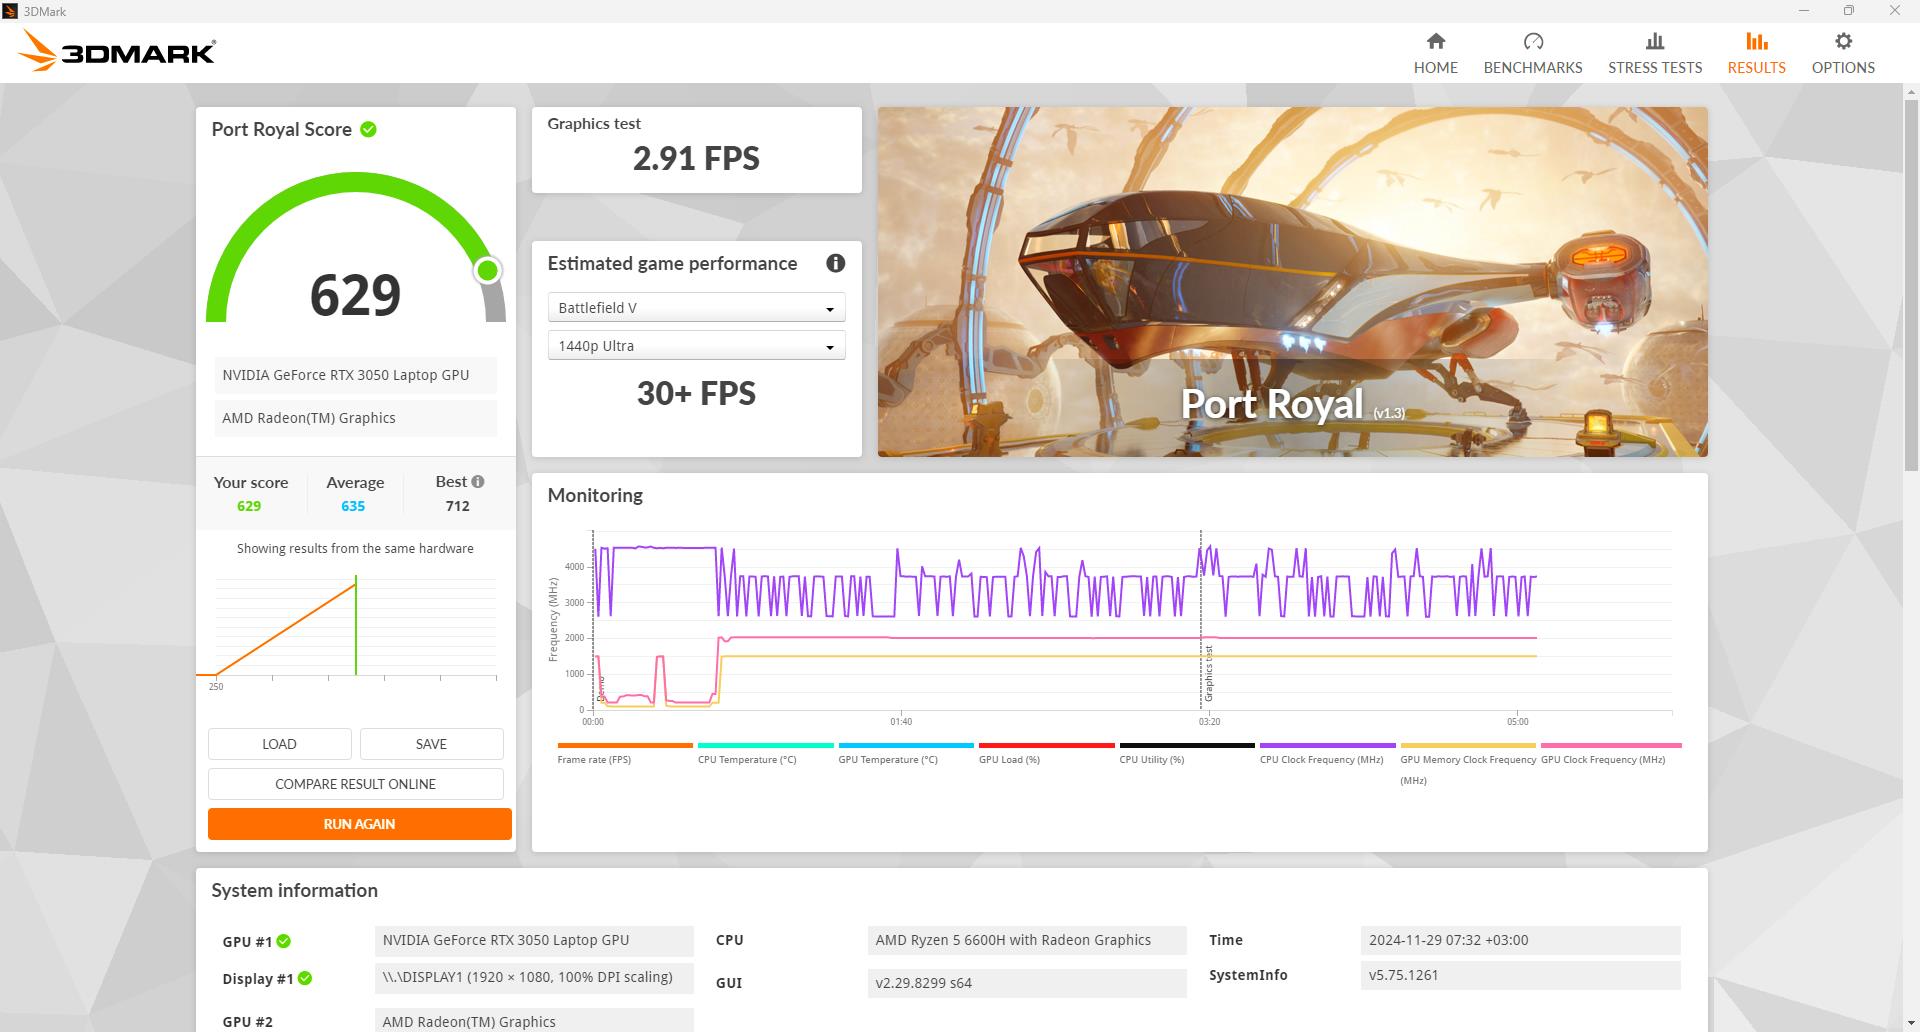1920x1032 pixels.
Task: Toggle CPU Temperature legend swatch
Action: [x=765, y=745]
